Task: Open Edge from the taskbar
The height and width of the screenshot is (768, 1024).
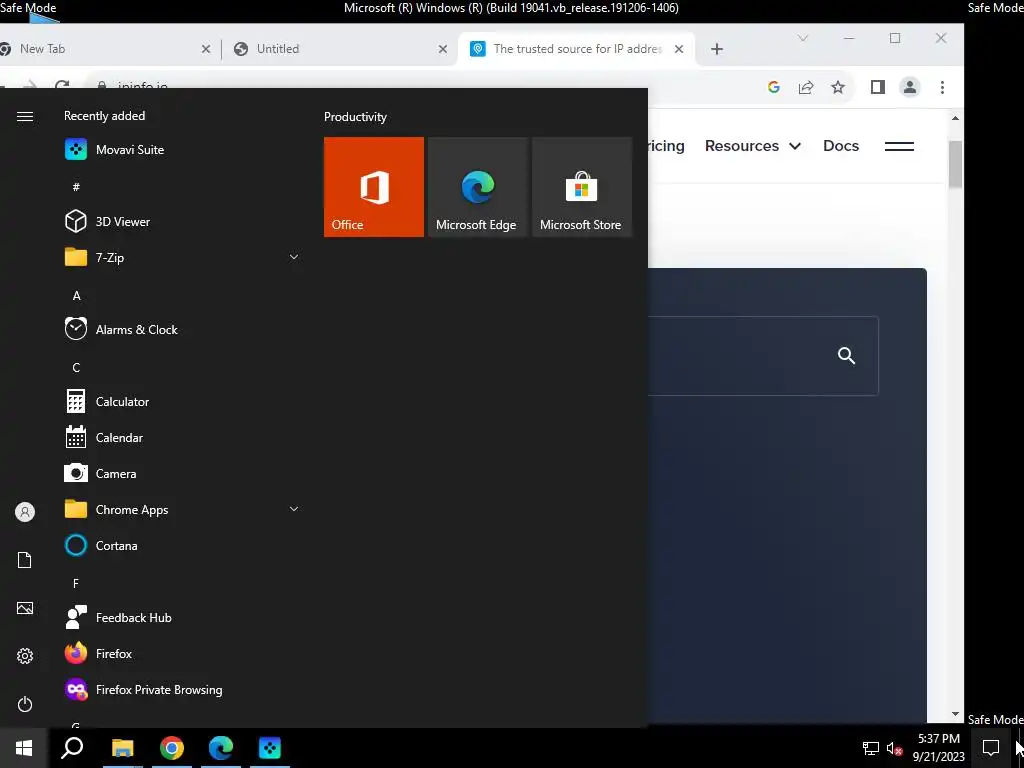Action: click(x=221, y=748)
